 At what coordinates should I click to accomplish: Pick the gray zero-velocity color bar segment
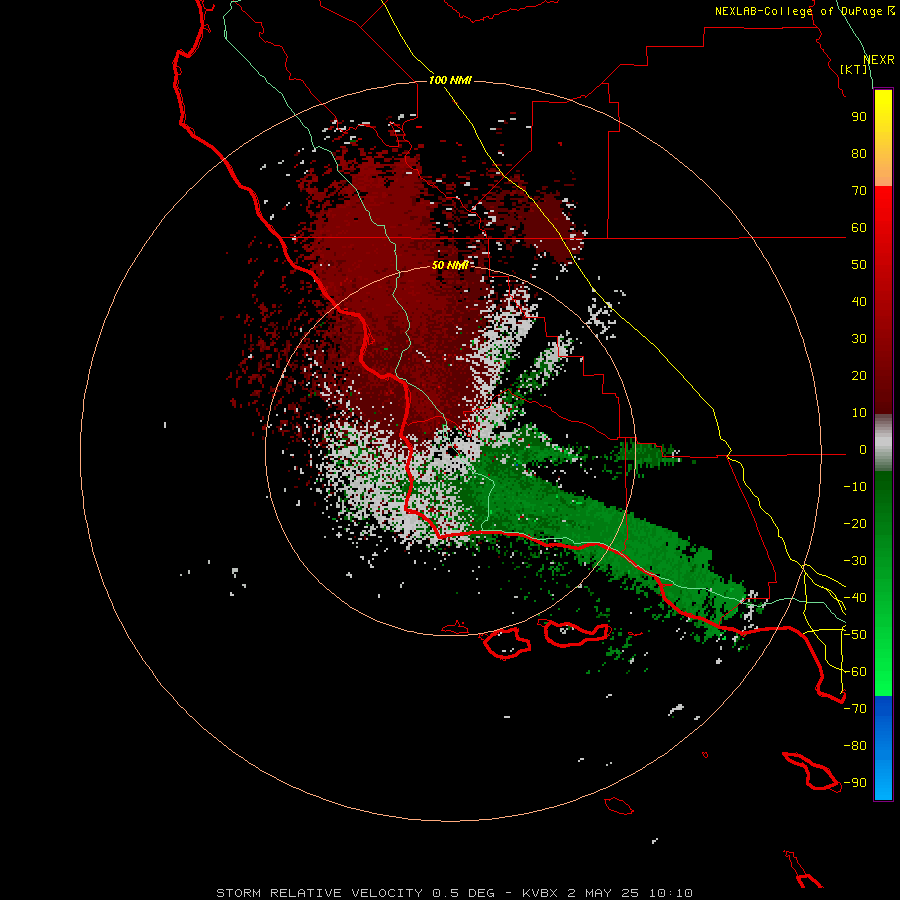point(883,443)
